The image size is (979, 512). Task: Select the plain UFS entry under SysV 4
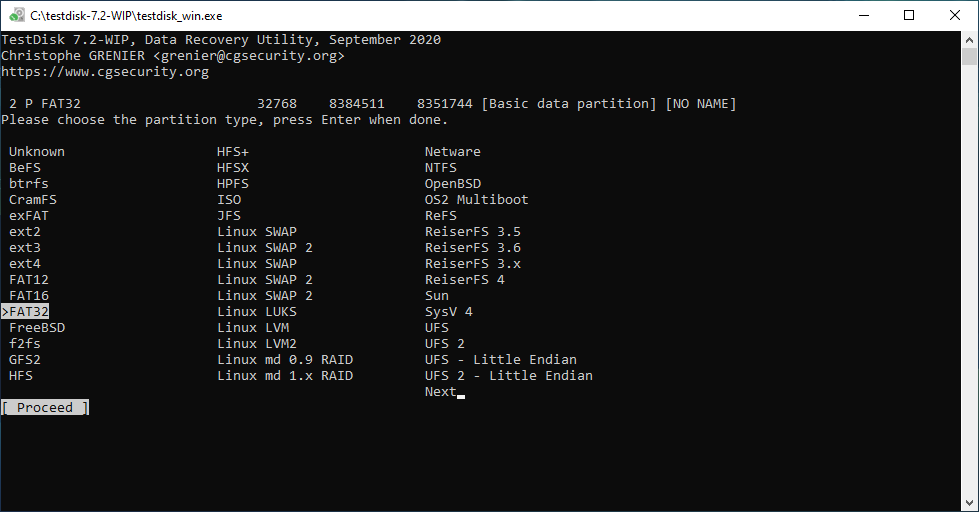coord(436,328)
